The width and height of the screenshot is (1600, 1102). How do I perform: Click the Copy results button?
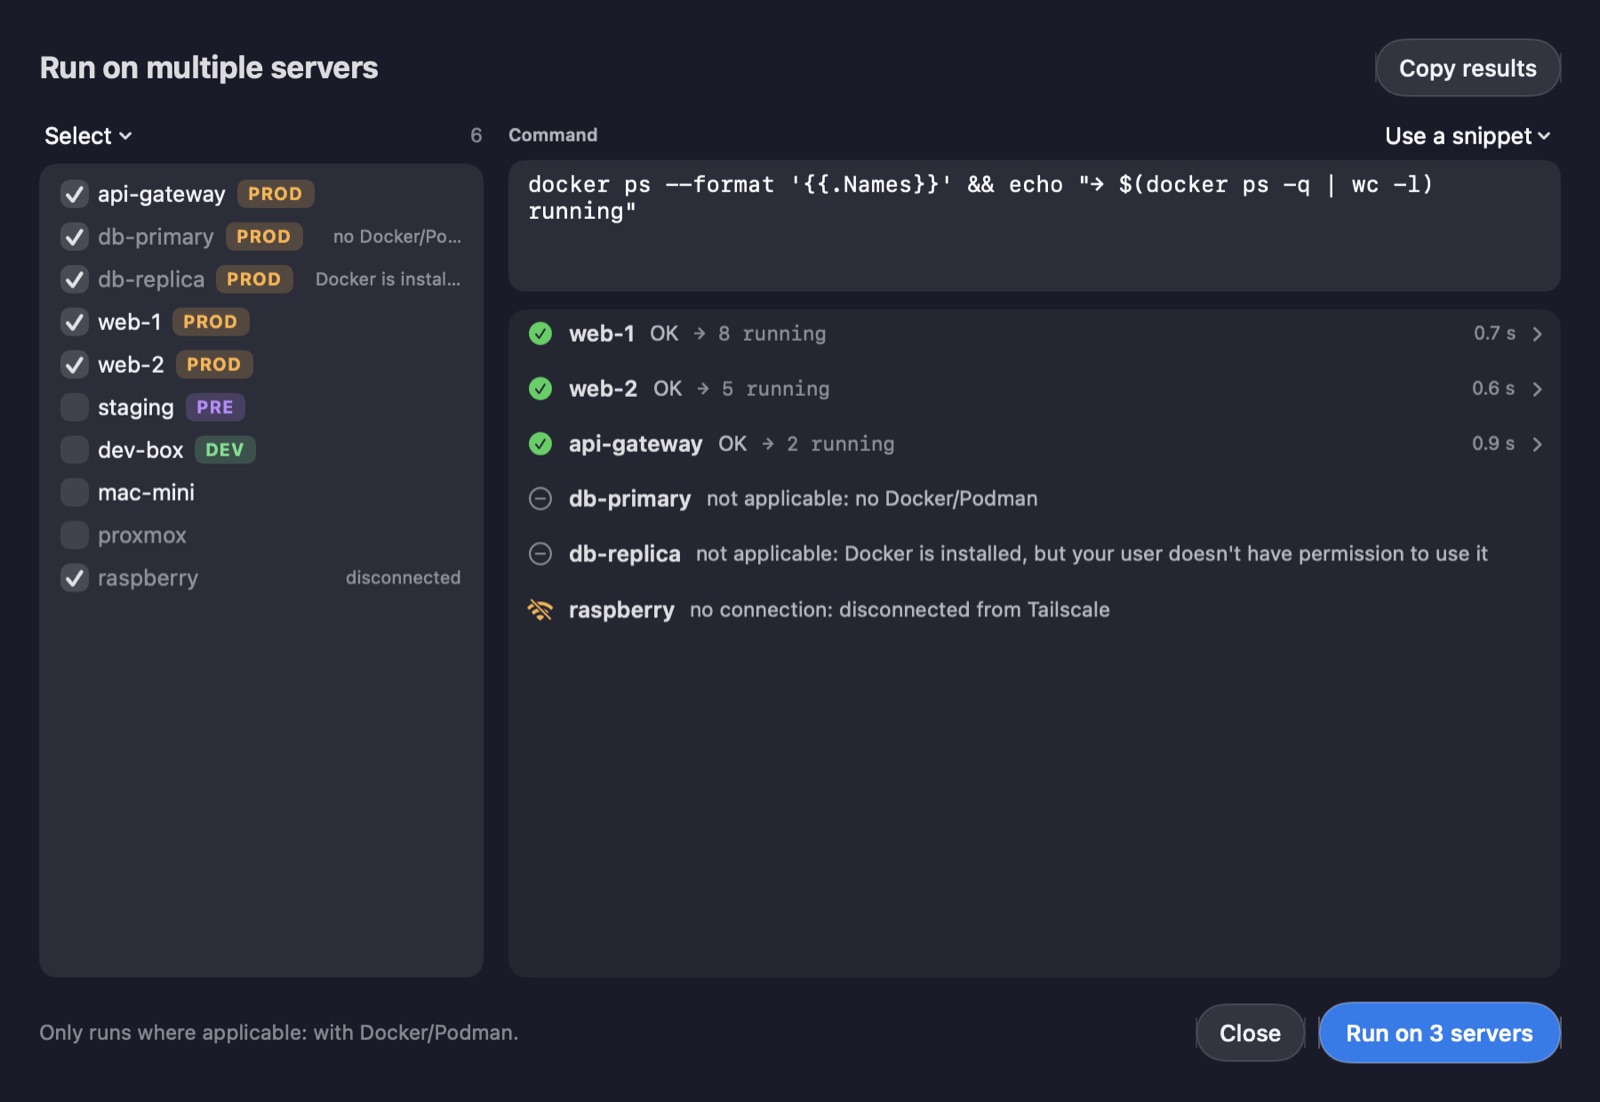coord(1467,68)
